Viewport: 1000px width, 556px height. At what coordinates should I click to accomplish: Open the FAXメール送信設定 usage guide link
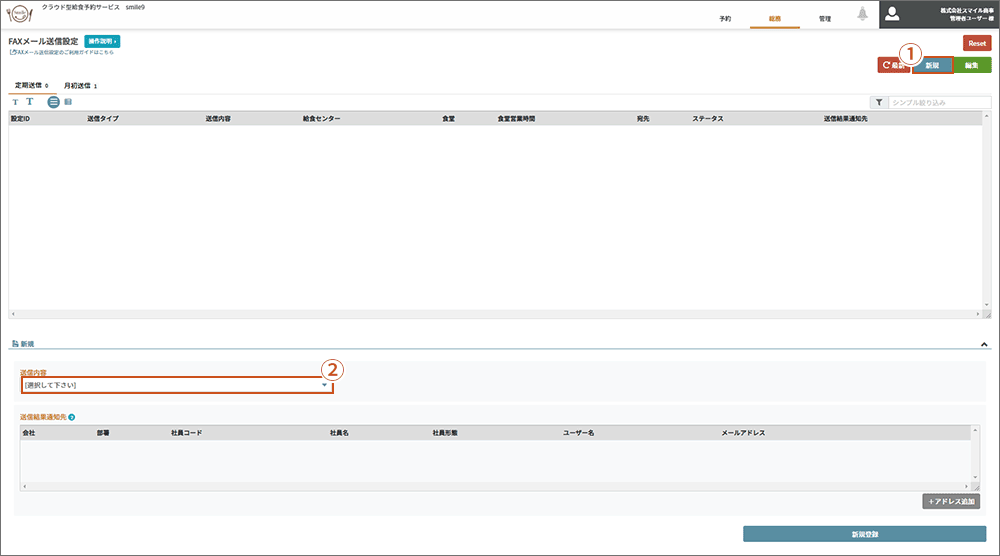click(62, 51)
